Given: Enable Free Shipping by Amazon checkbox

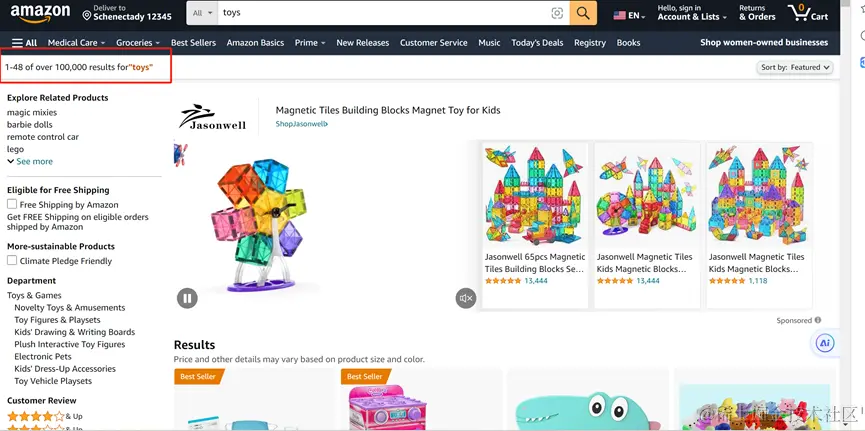Looking at the screenshot, I should tap(12, 204).
